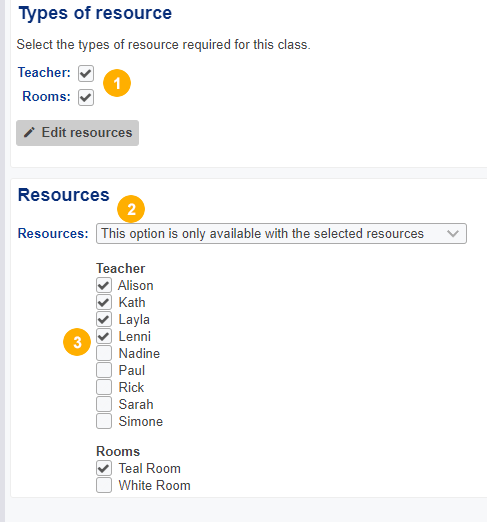
Task: Click the Resources section heading
Action: tap(63, 195)
